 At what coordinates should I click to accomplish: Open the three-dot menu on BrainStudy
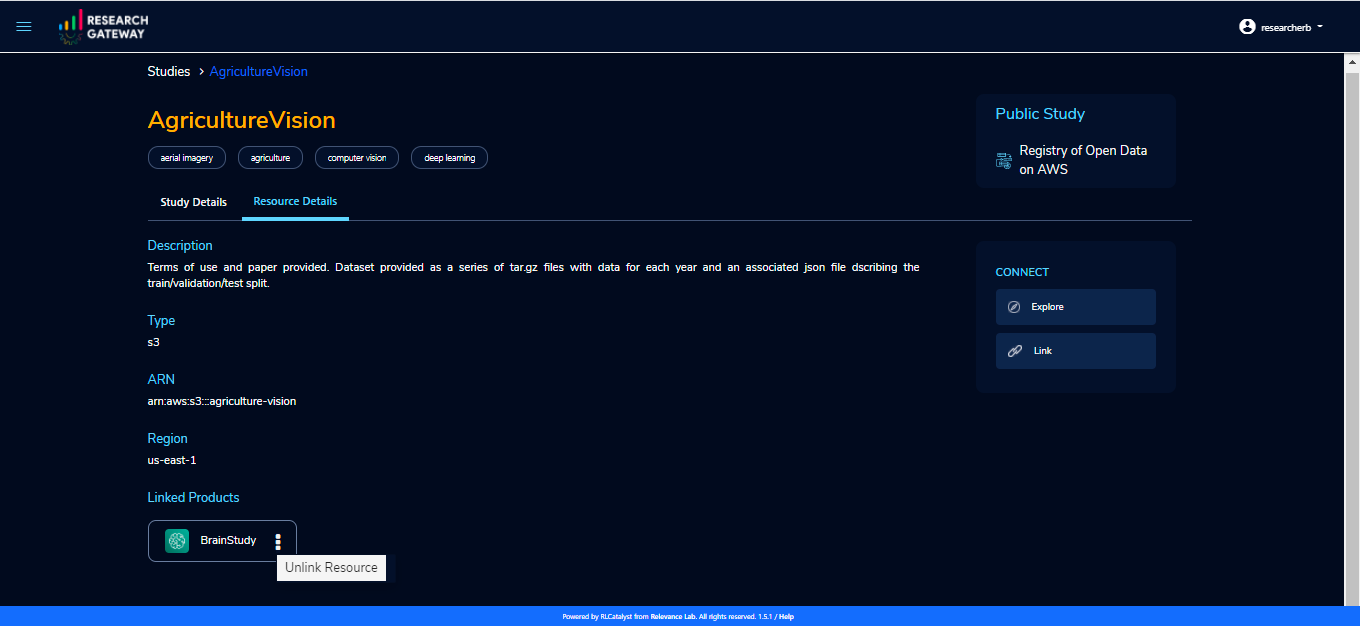point(278,542)
